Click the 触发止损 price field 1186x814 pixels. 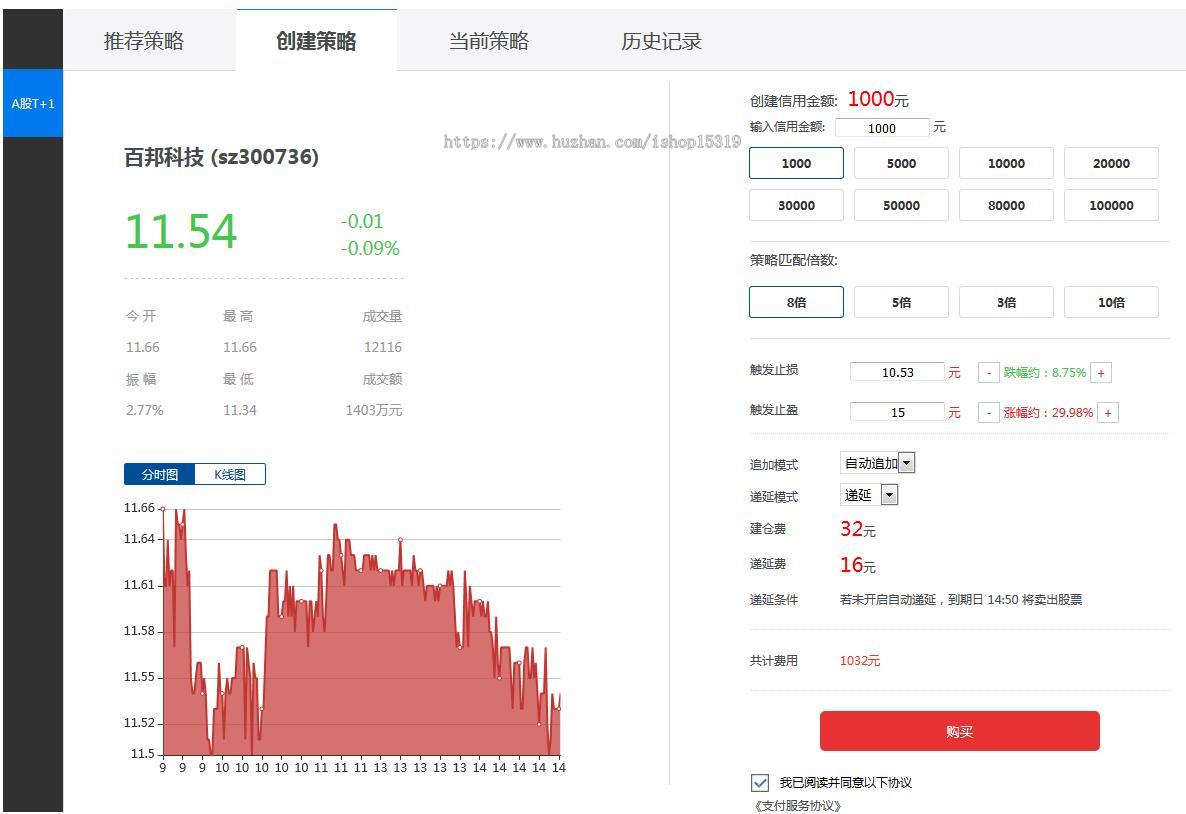897,371
